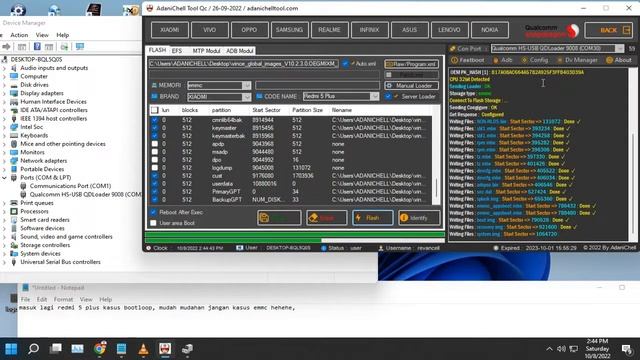This screenshot has width=640, height=360.
Task: Select the REALME brand button
Action: coord(329,30)
